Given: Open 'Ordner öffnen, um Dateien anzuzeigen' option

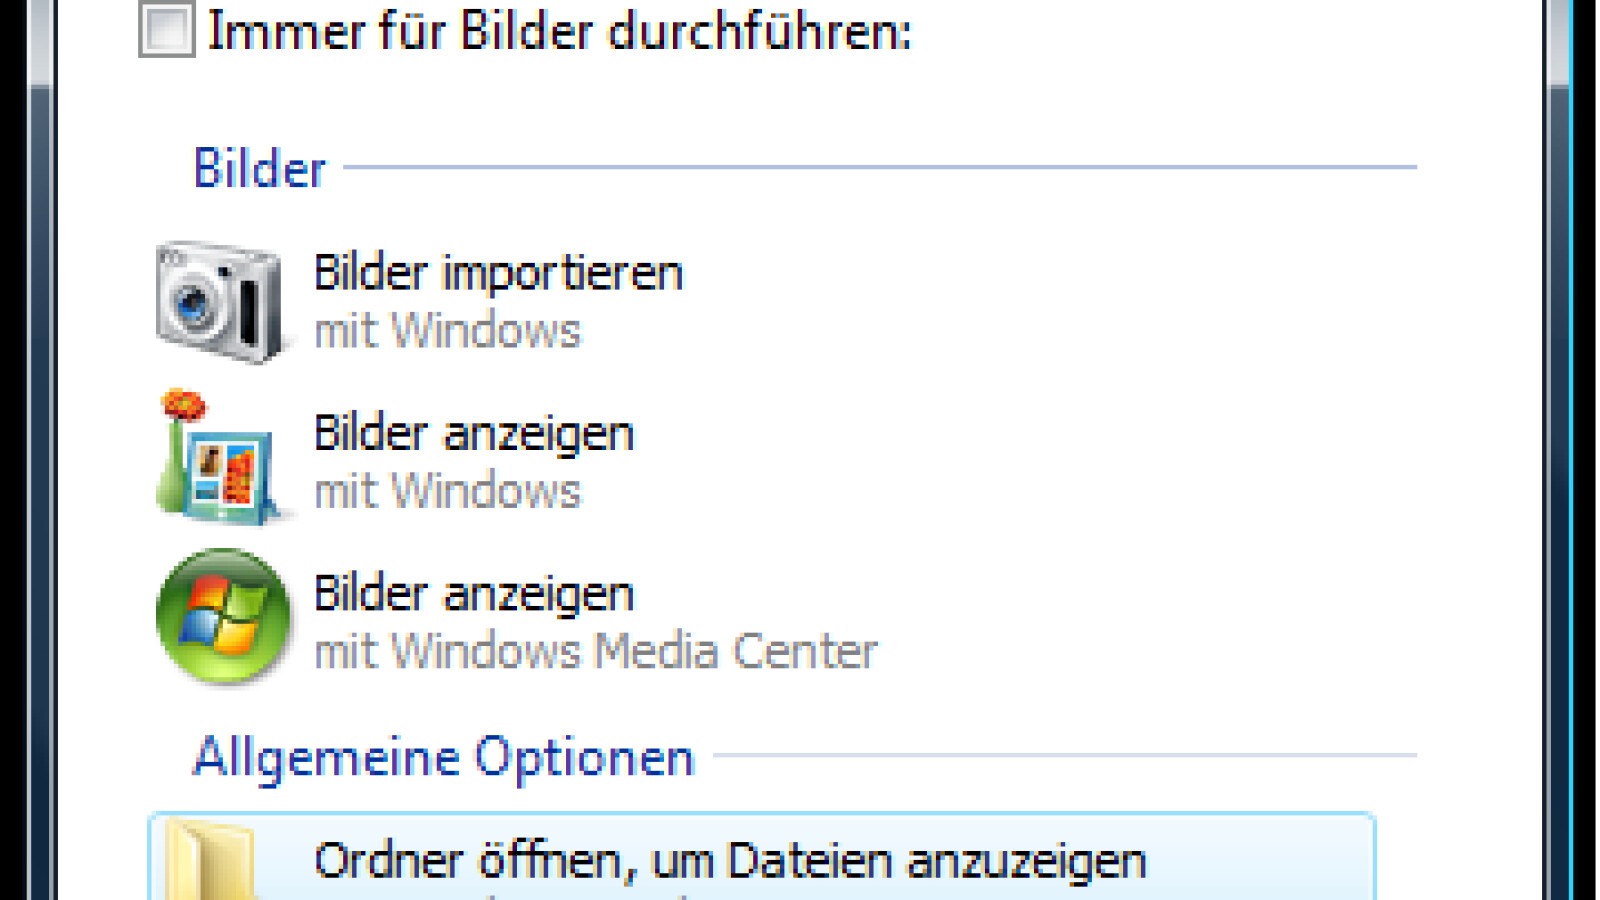Looking at the screenshot, I should (x=730, y=861).
